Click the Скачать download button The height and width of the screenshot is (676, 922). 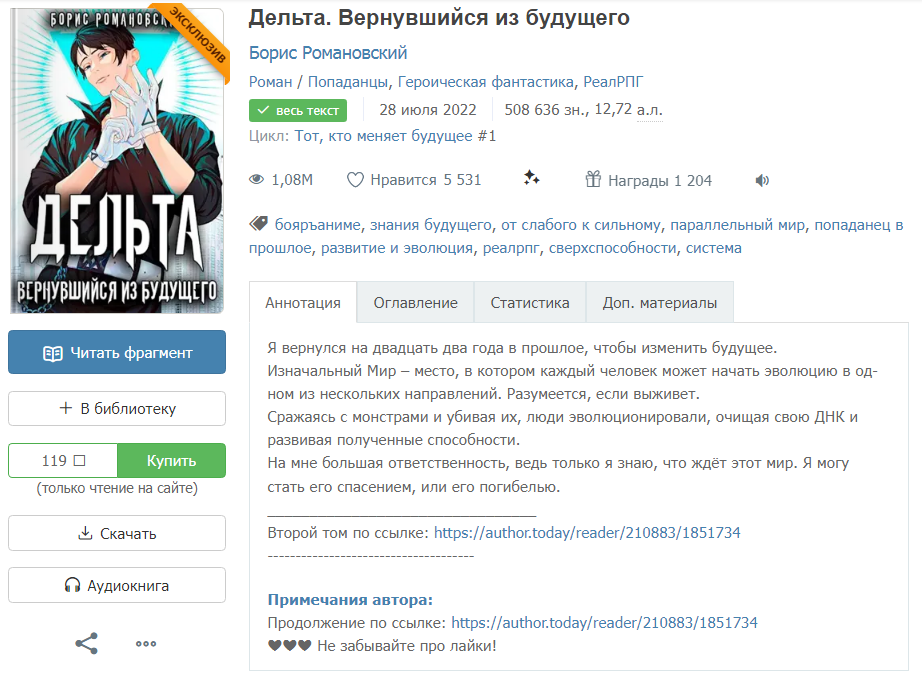click(x=117, y=533)
